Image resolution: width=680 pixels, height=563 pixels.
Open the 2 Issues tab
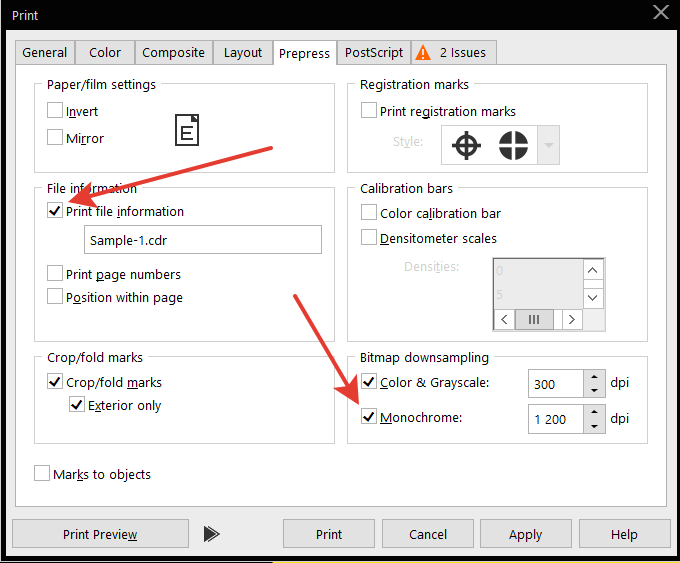[454, 52]
